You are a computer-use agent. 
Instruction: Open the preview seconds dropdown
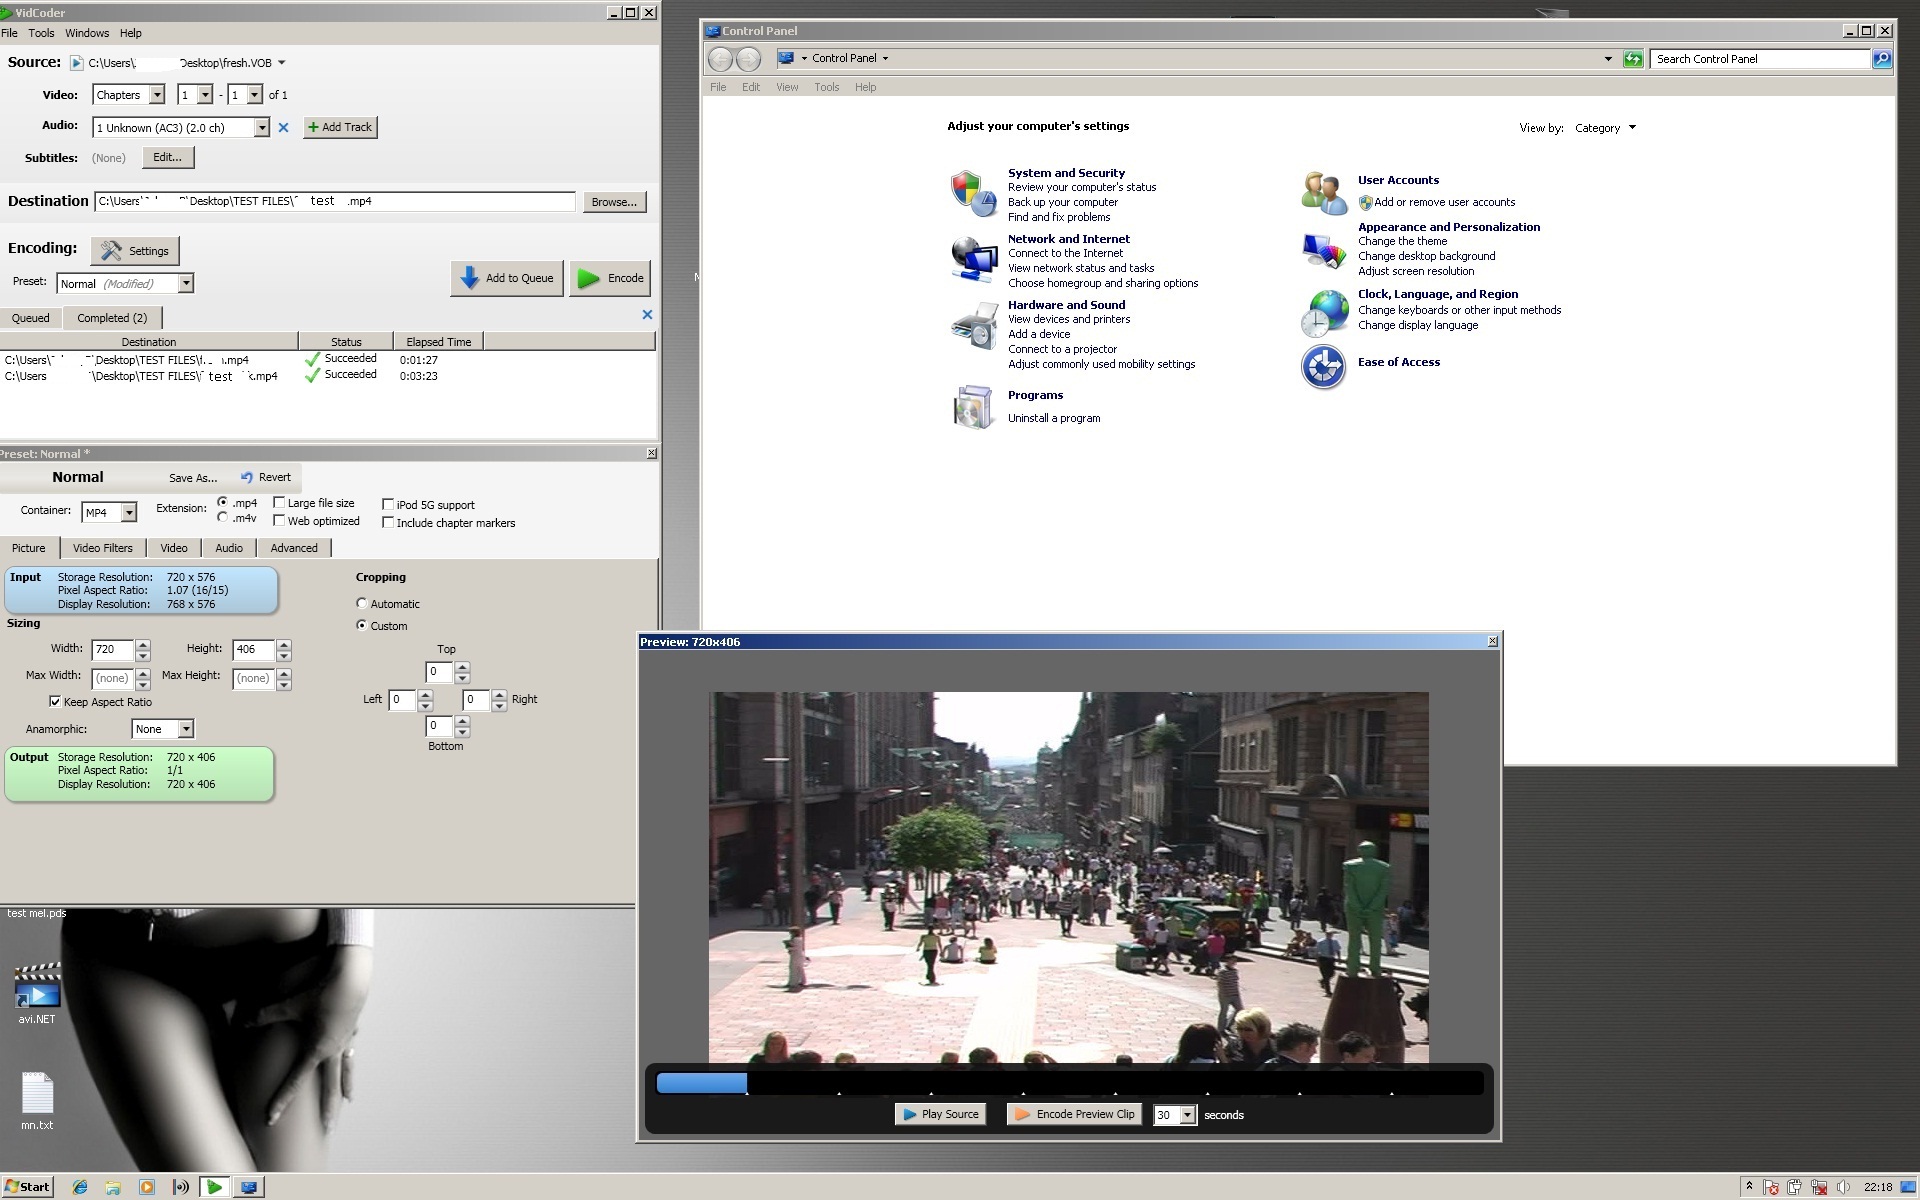1188,1115
